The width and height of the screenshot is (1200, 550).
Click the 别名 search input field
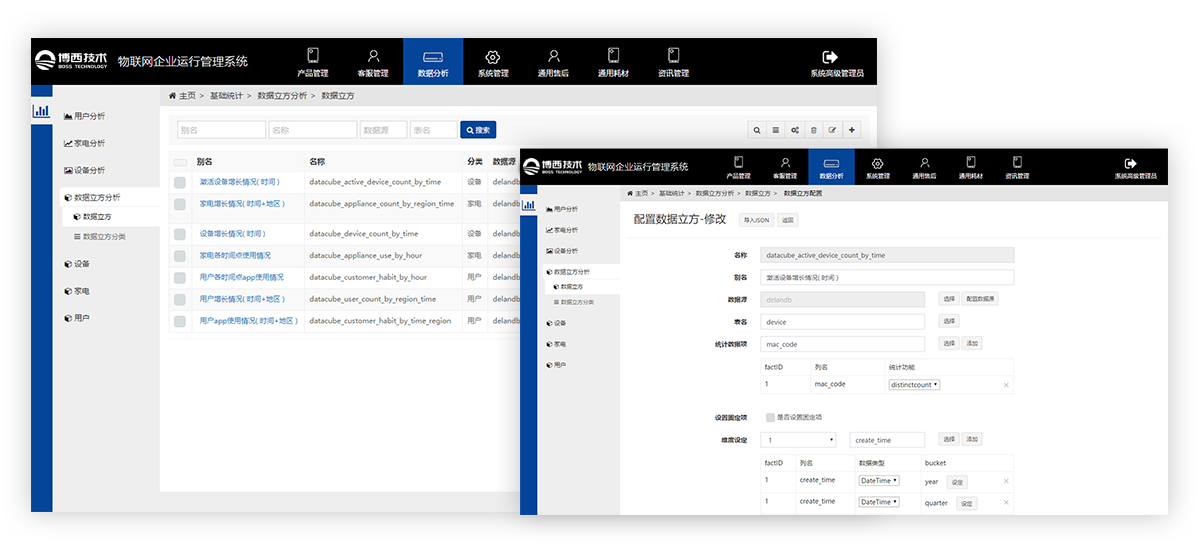pyautogui.click(x=221, y=130)
